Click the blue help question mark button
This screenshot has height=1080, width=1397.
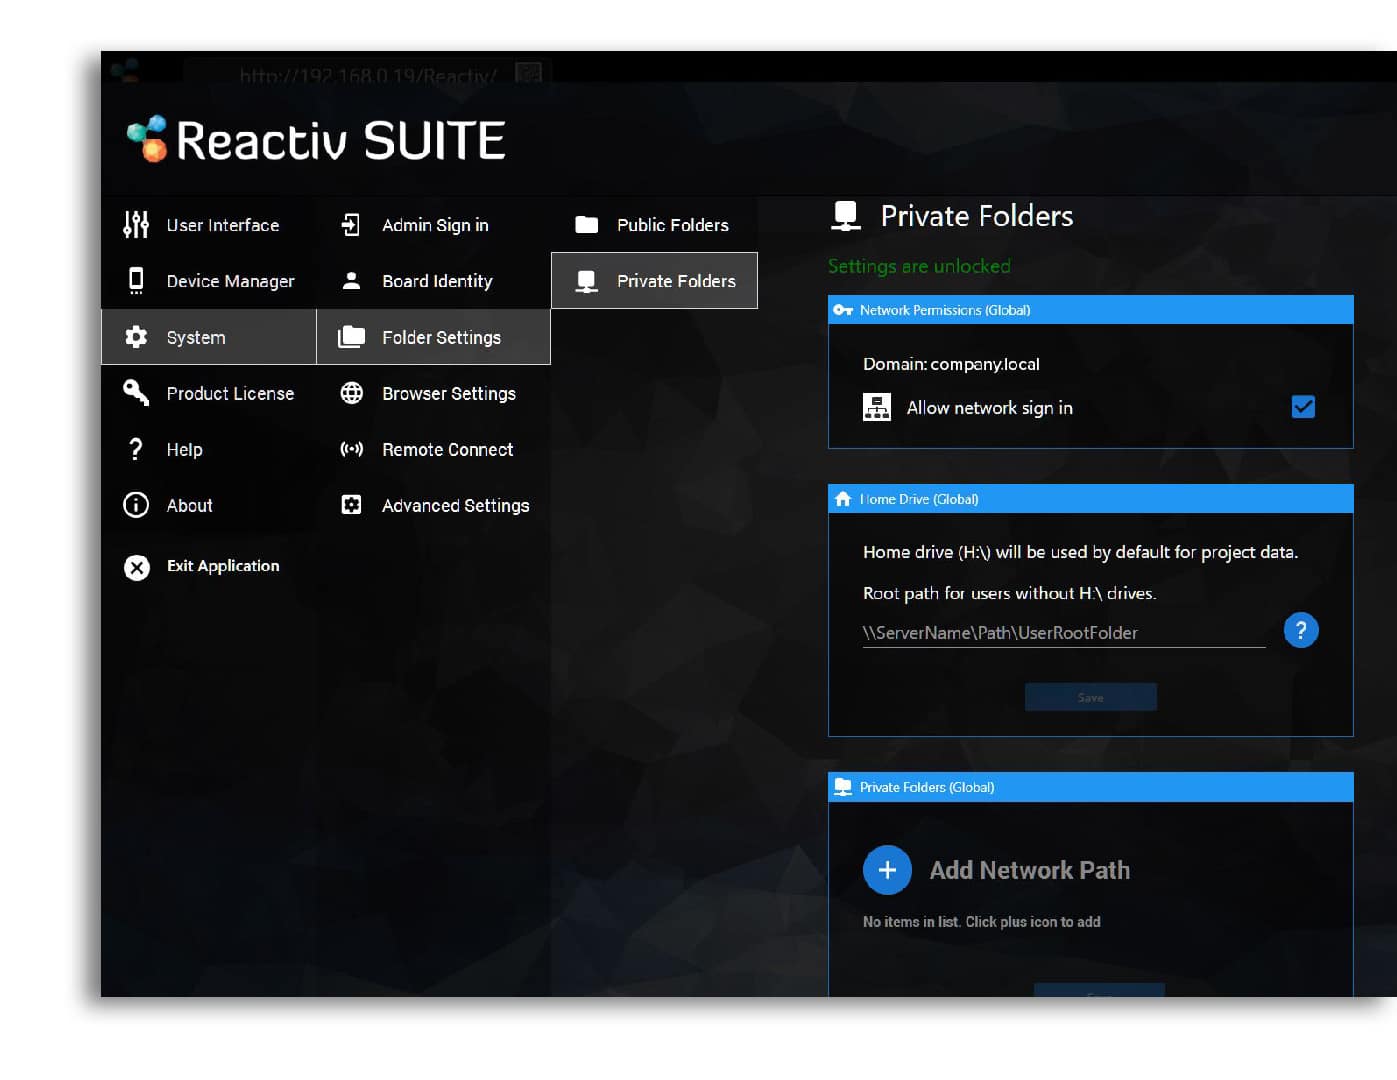[x=1301, y=630]
